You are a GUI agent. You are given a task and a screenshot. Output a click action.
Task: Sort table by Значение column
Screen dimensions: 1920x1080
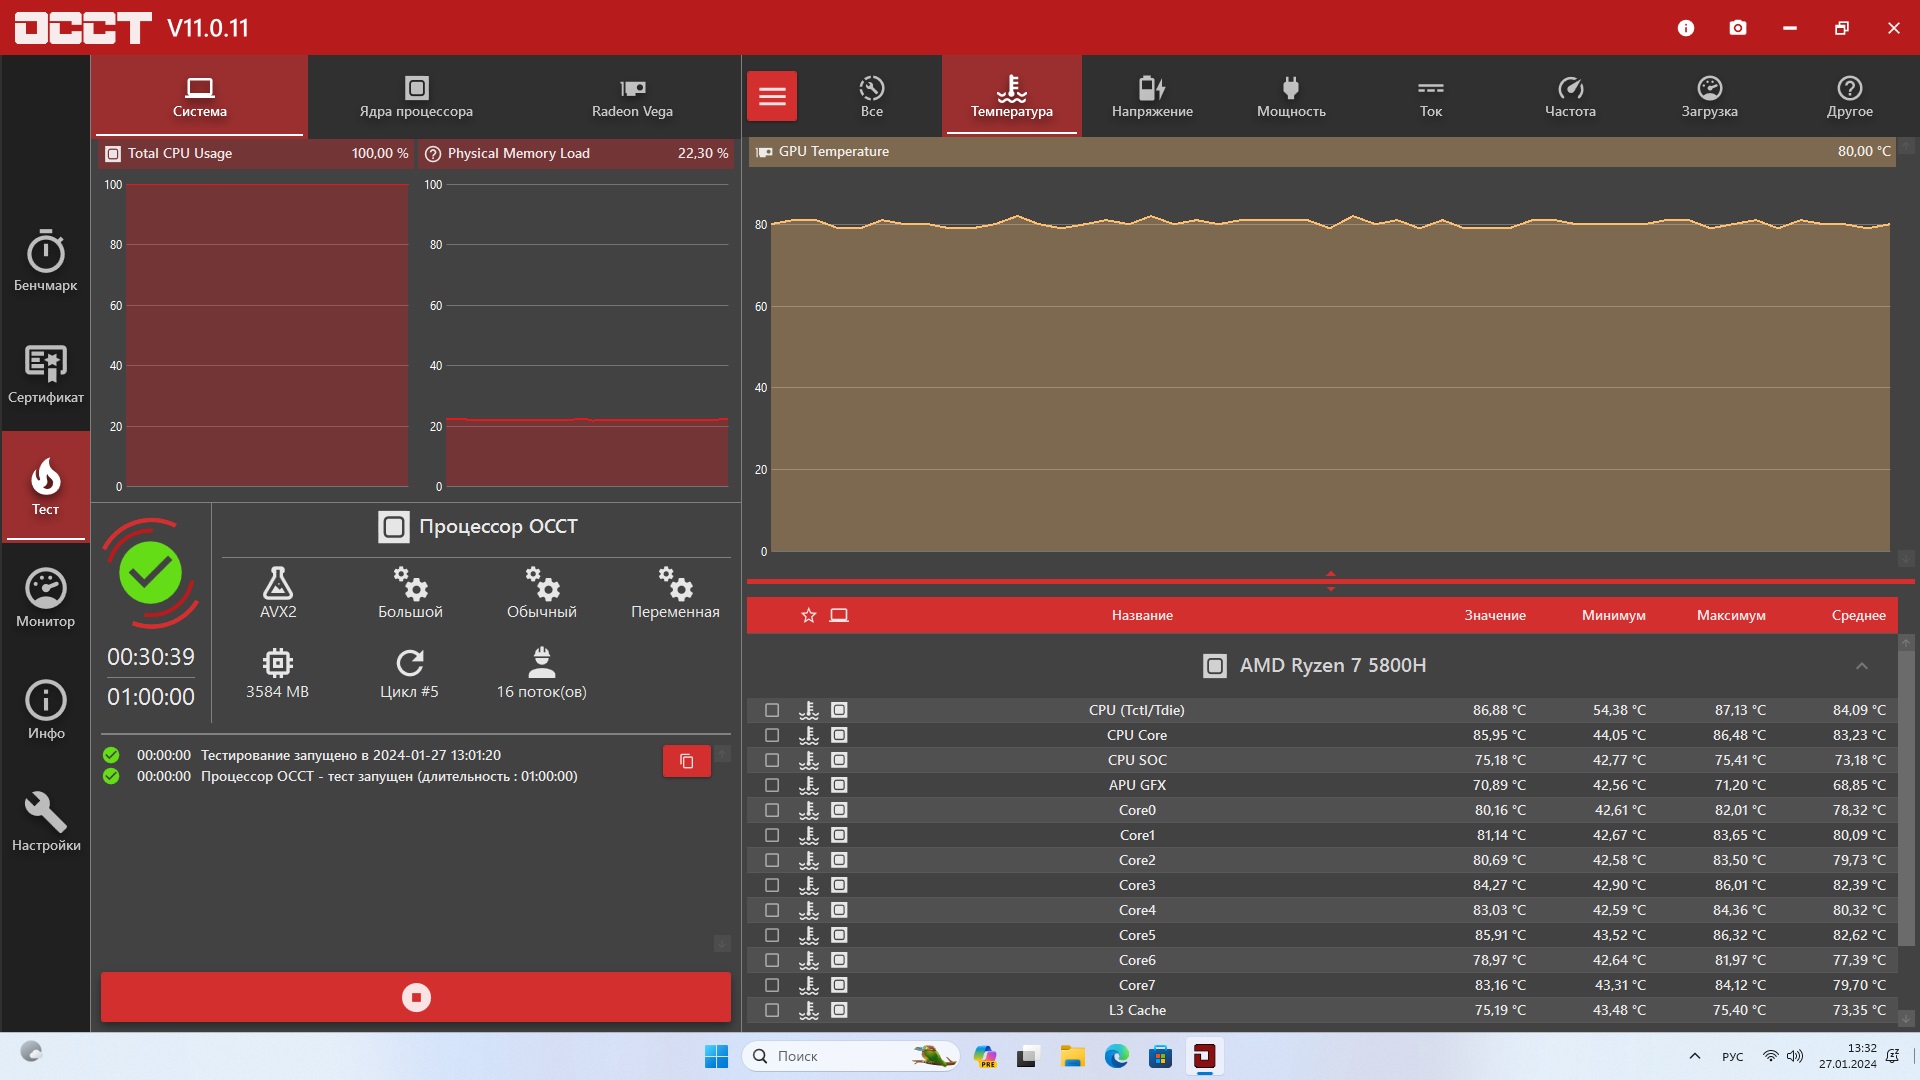(x=1495, y=615)
